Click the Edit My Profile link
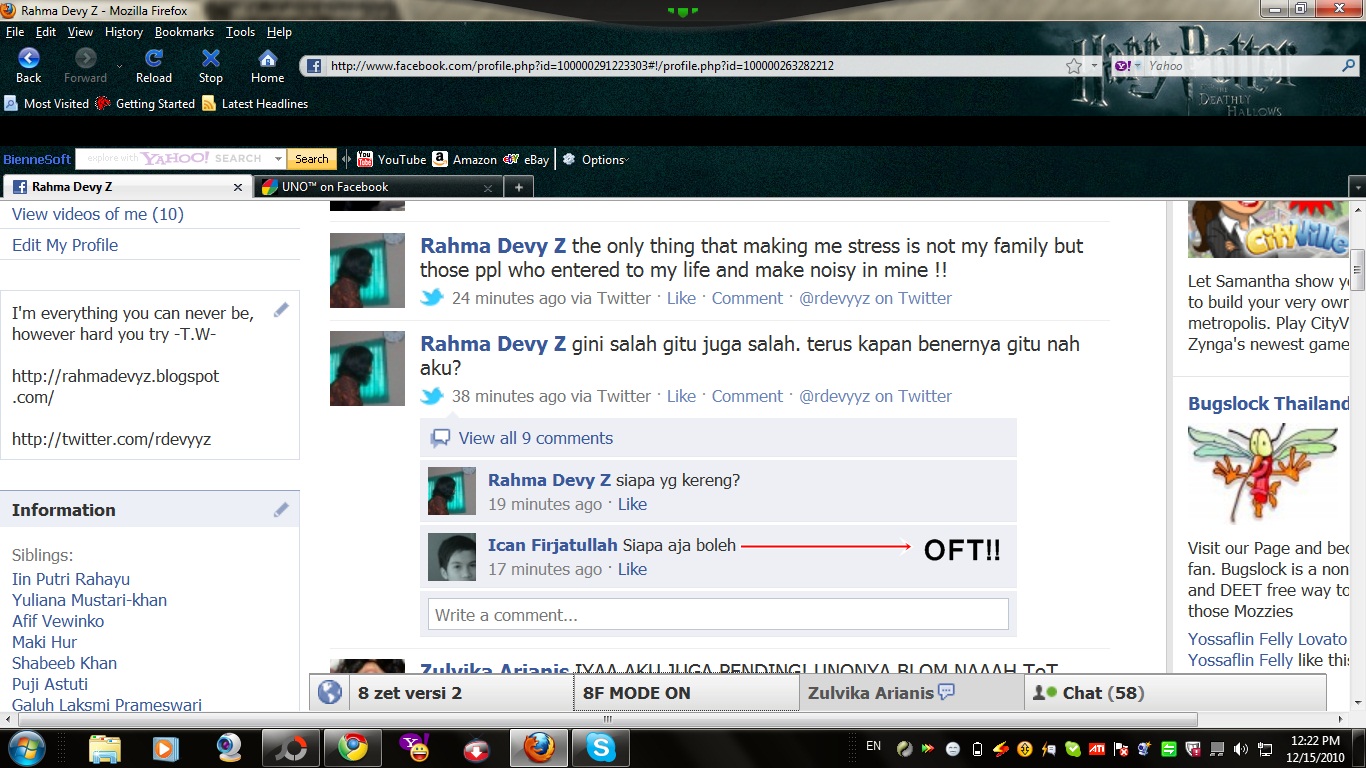Image resolution: width=1366 pixels, height=768 pixels. click(65, 245)
